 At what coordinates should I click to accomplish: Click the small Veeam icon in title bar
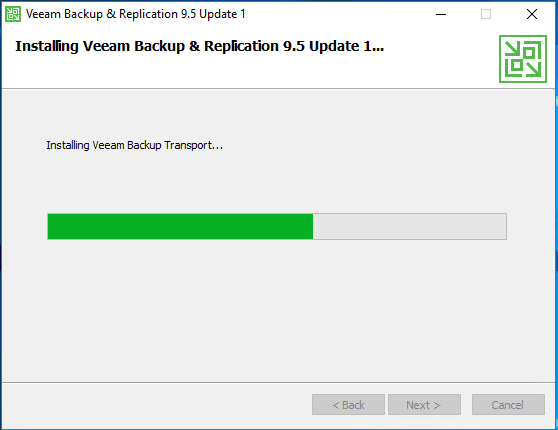(x=13, y=14)
